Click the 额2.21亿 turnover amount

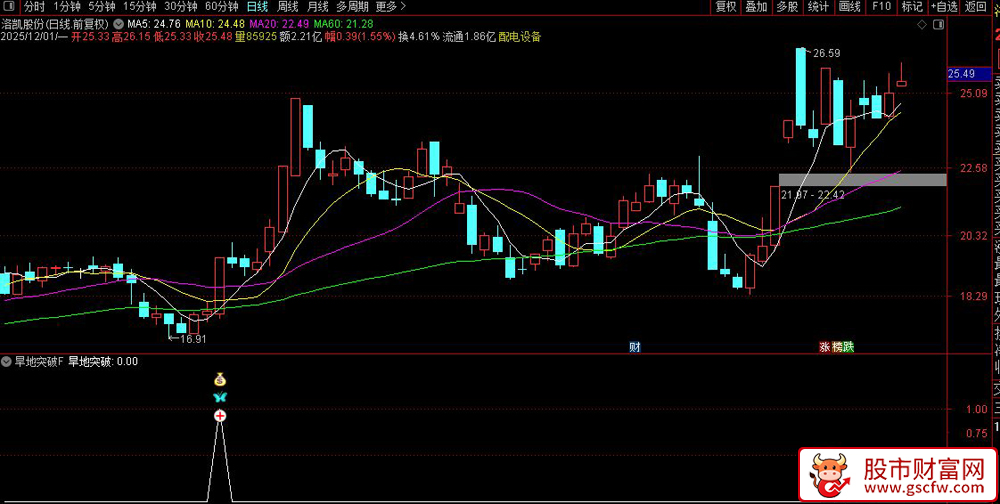coord(302,36)
